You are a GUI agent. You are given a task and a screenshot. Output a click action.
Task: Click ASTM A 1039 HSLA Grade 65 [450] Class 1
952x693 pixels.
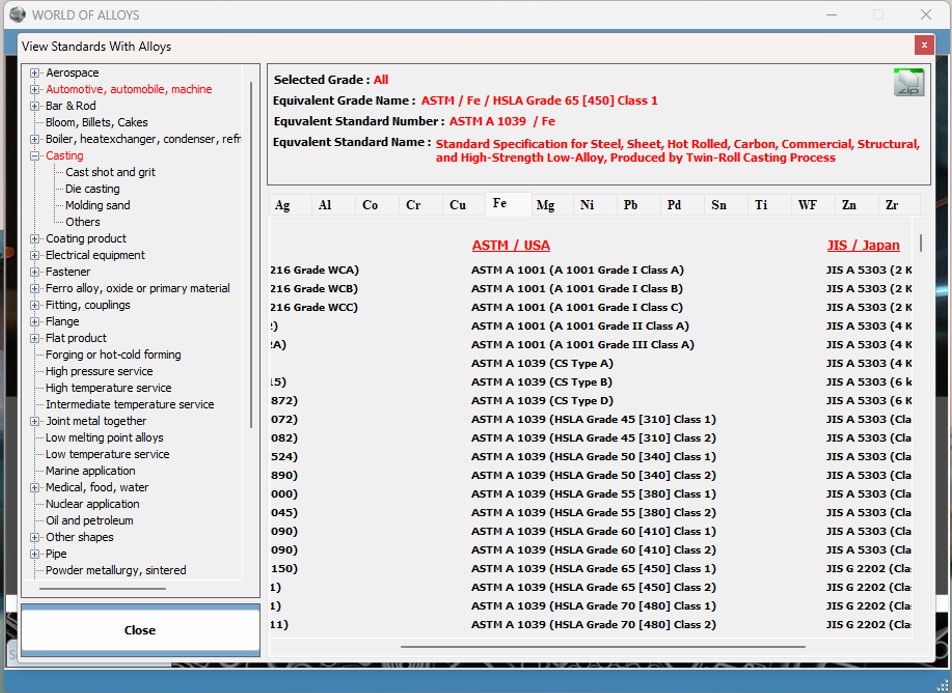[593, 568]
